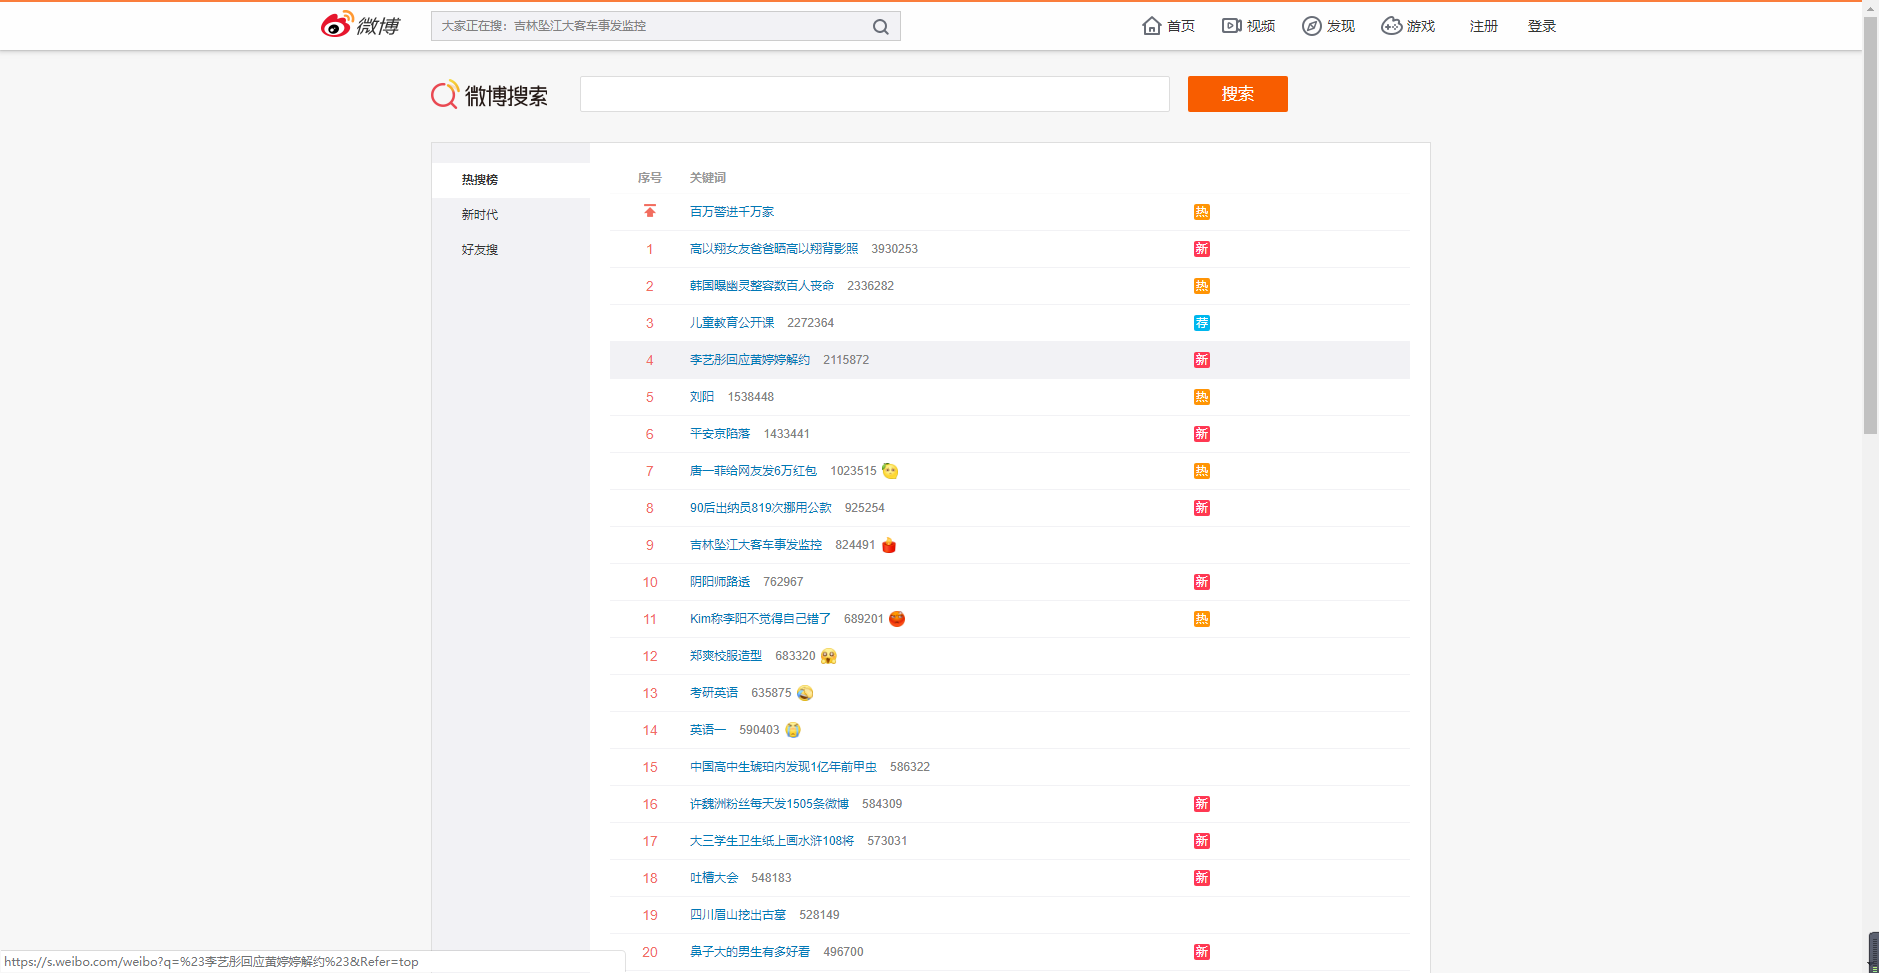The height and width of the screenshot is (973, 1879).
Task: Open the 李艺彤回应黄婷婷解约 link
Action: pos(749,360)
